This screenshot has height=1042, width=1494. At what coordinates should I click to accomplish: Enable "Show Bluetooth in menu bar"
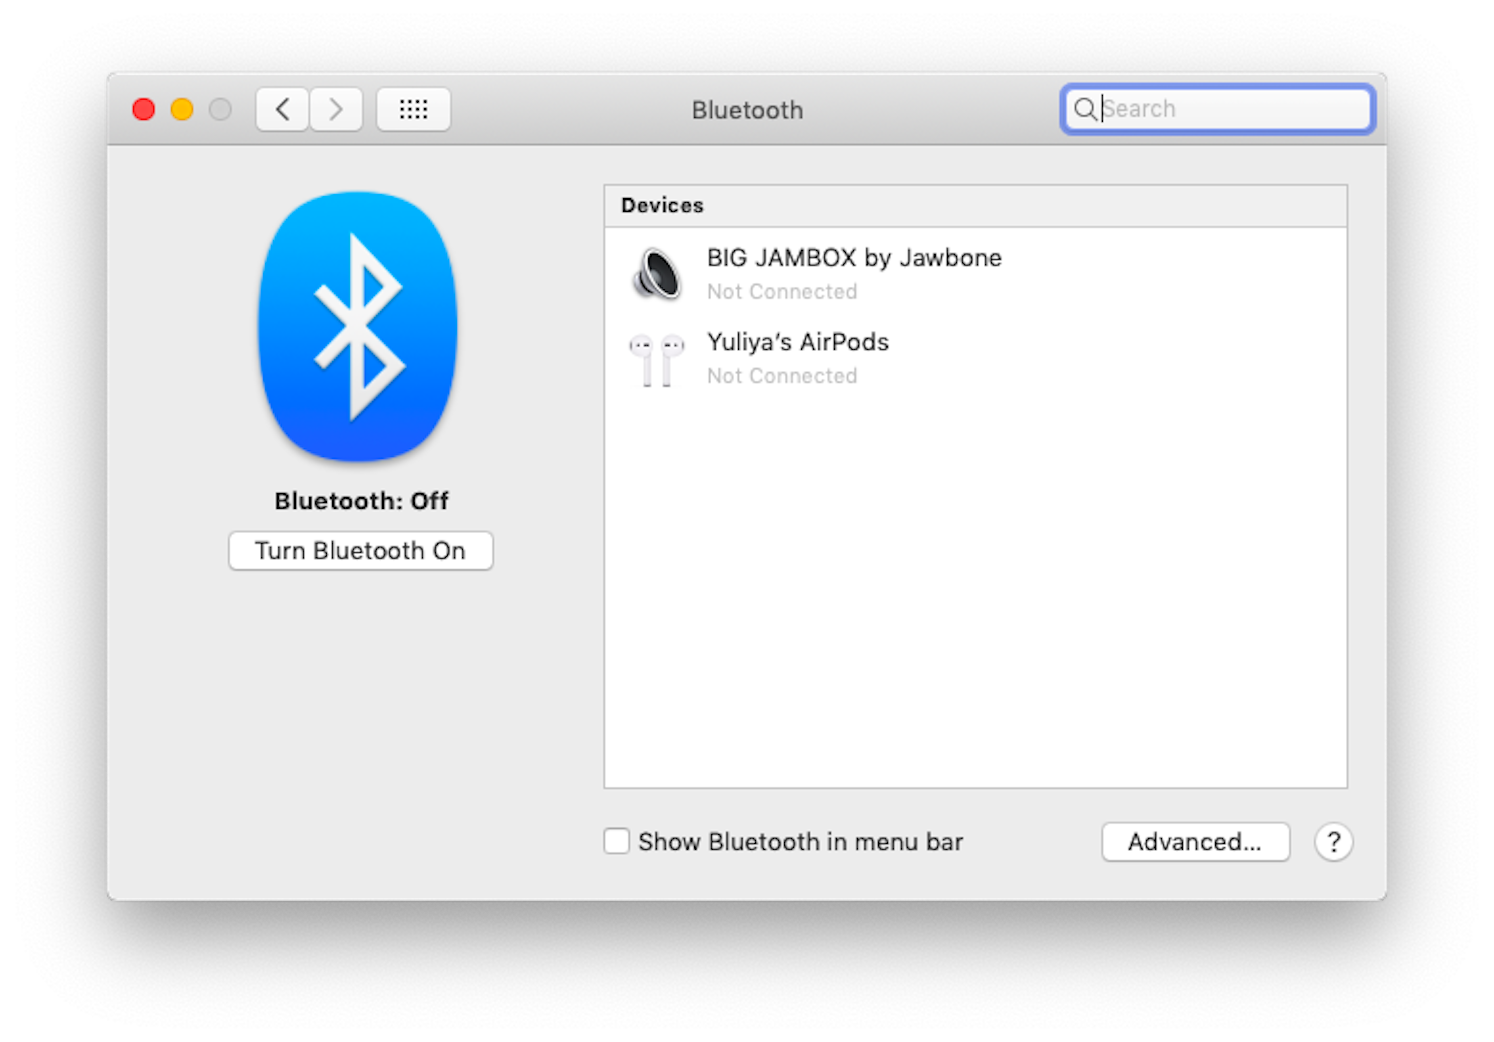tap(616, 841)
